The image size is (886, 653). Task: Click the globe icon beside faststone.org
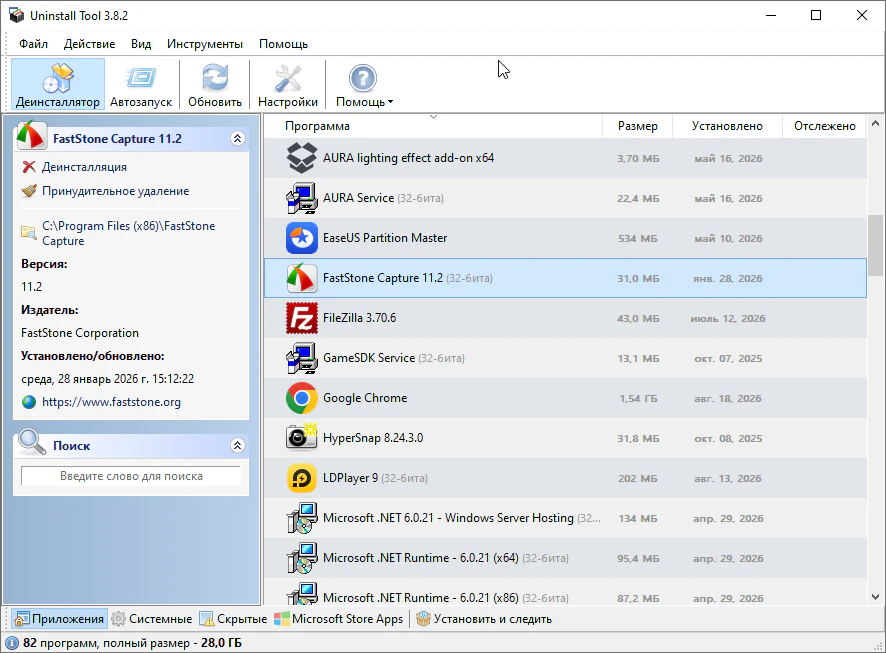(x=29, y=402)
